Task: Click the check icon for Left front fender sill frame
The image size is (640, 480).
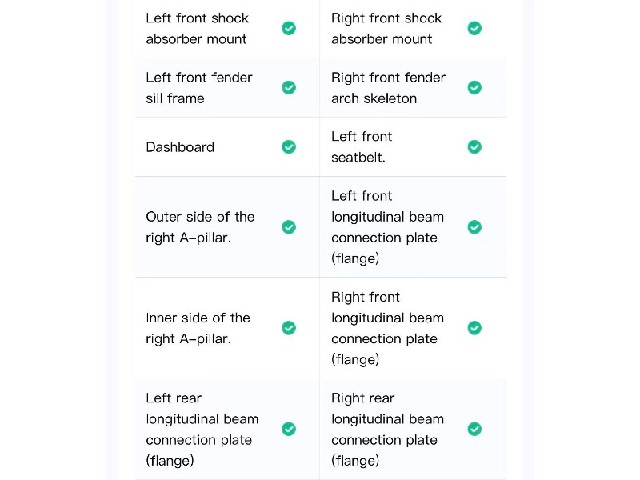Action: [289, 87]
